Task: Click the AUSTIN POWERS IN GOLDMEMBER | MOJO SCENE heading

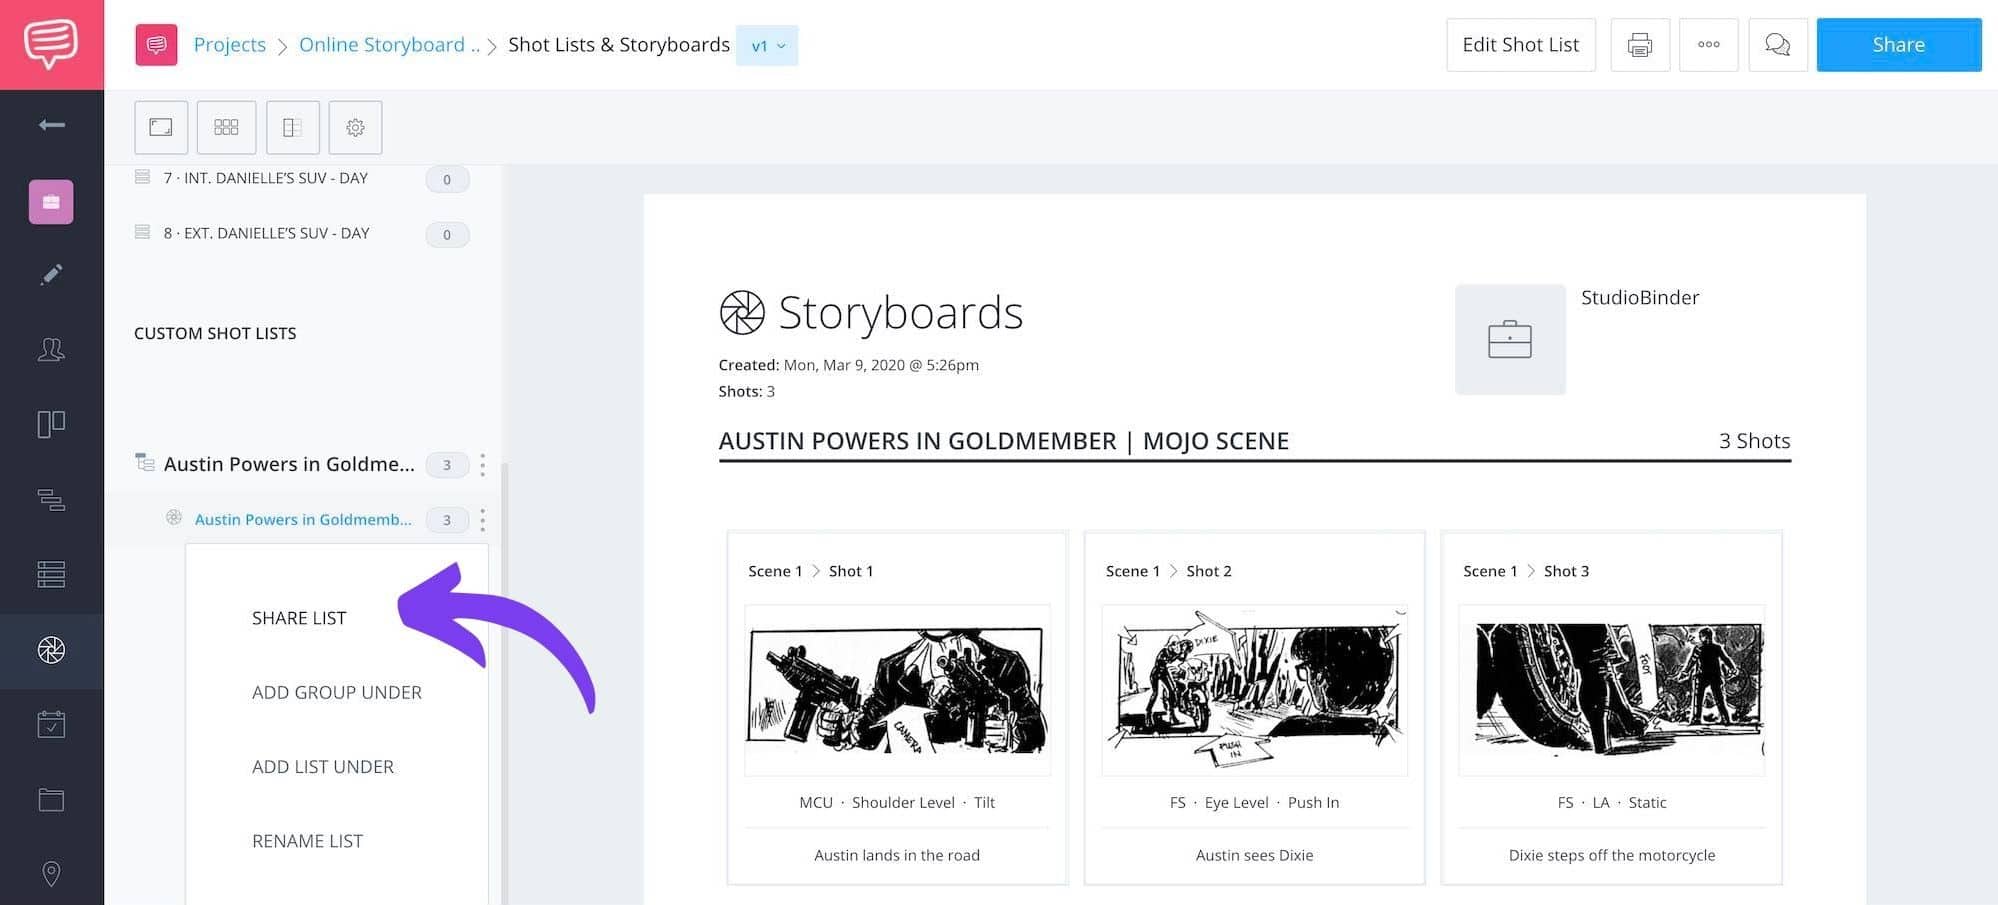Action: tap(1004, 441)
